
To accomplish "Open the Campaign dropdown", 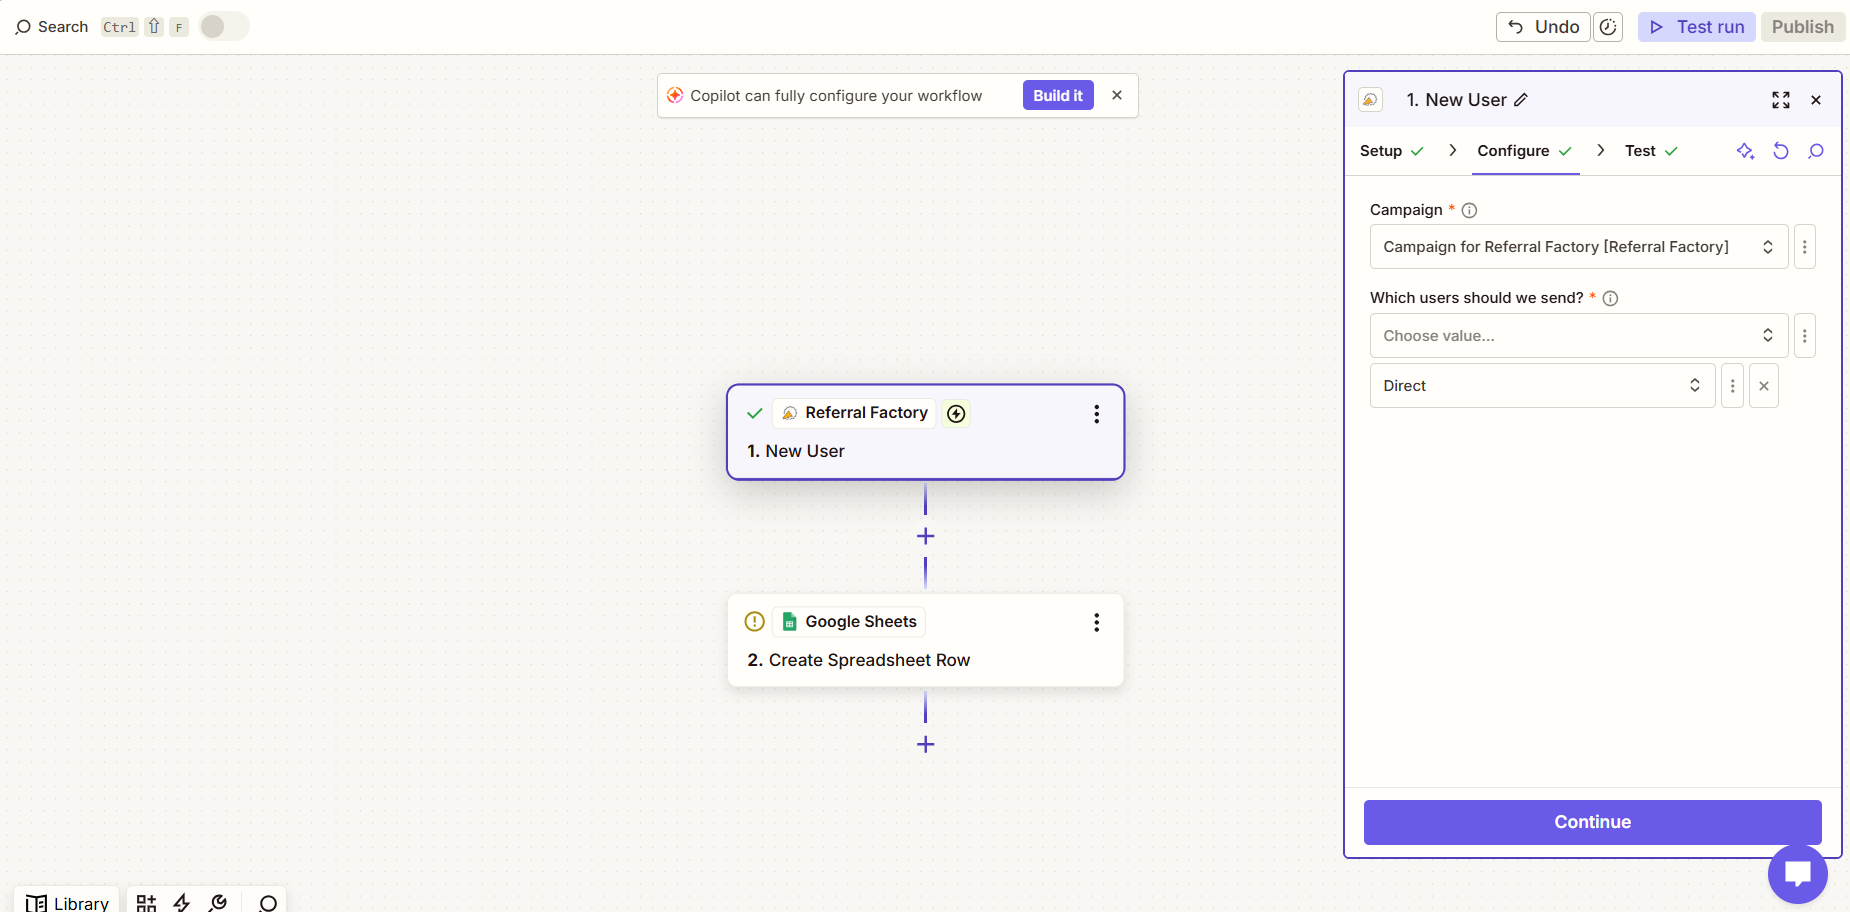I will (1579, 247).
